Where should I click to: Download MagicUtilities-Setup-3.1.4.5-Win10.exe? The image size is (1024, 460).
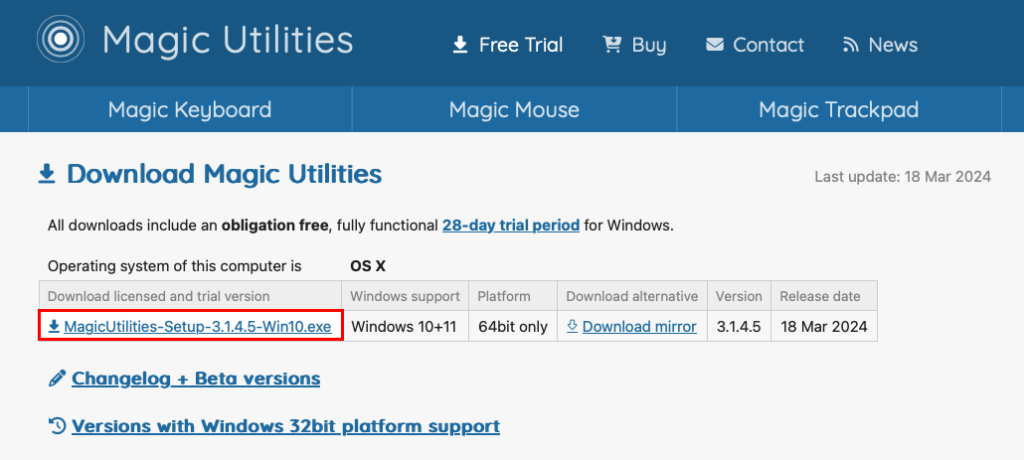pyautogui.click(x=197, y=326)
